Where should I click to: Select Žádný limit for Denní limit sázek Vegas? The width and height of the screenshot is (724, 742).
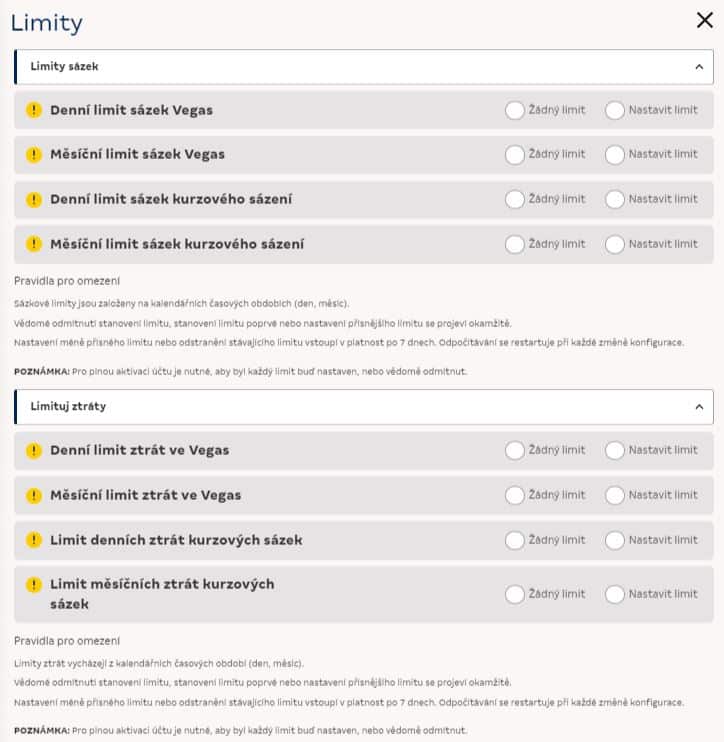514,110
